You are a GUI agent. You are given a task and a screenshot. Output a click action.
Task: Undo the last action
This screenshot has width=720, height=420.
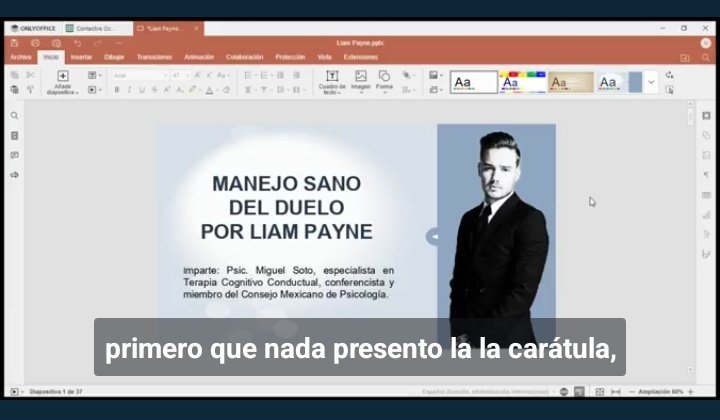pos(77,43)
